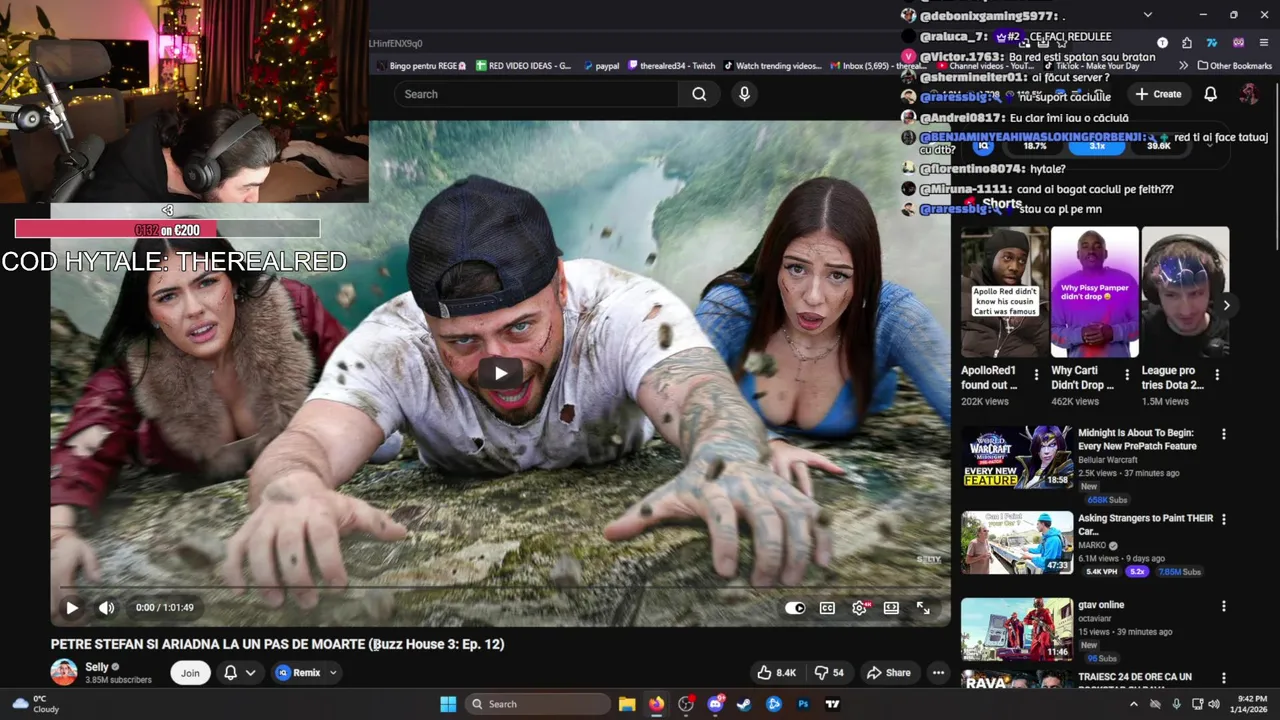Click the Remix button

298,673
